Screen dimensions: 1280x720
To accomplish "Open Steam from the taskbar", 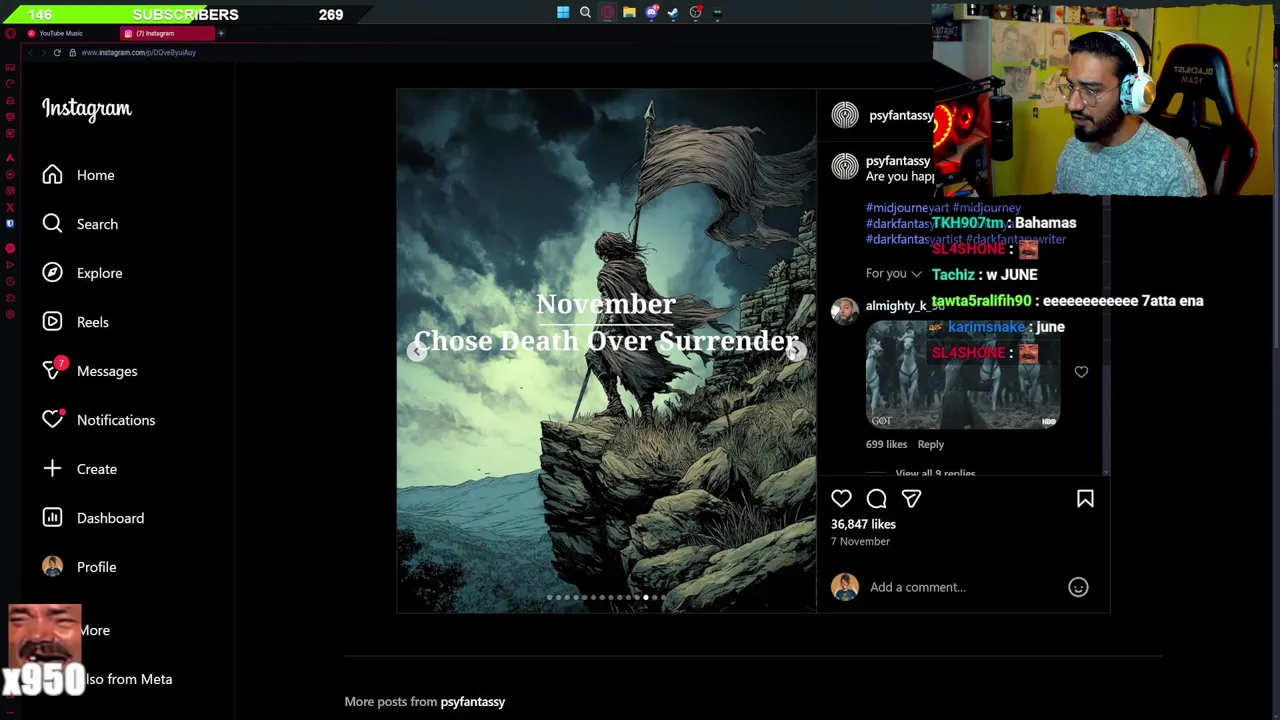I will (x=673, y=13).
